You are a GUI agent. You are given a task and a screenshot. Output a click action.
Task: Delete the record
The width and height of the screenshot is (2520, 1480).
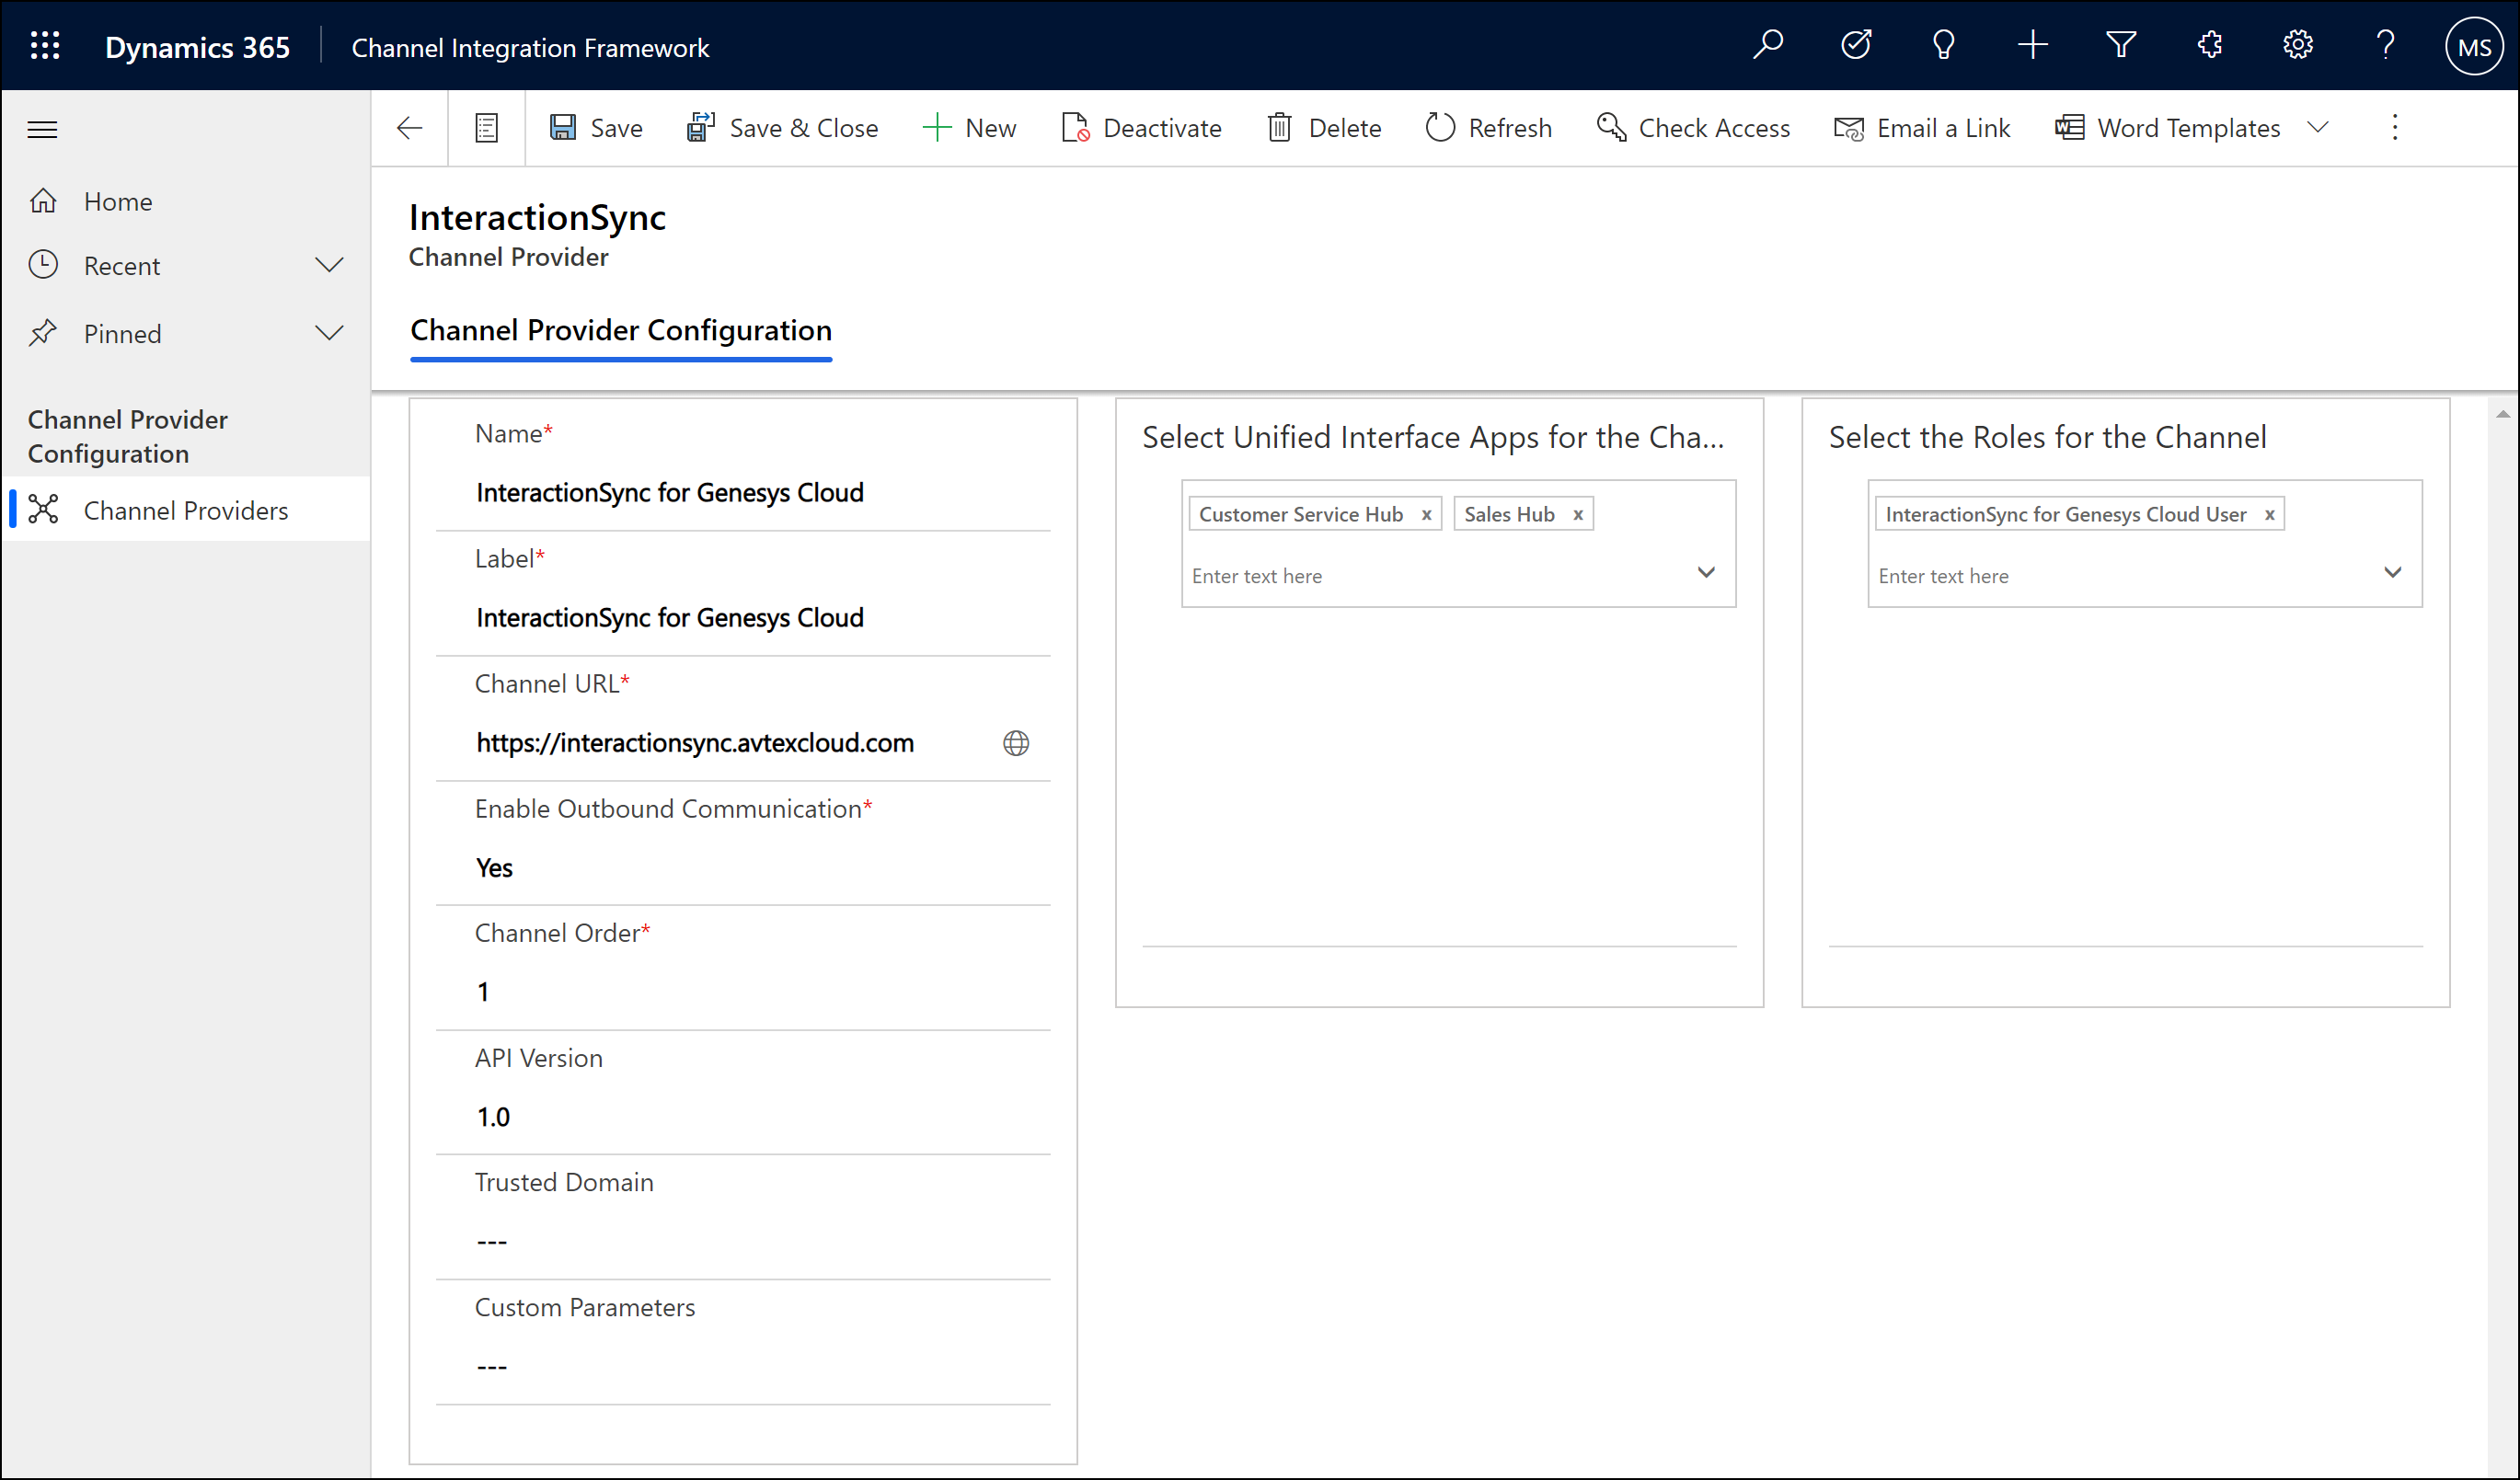(1324, 128)
